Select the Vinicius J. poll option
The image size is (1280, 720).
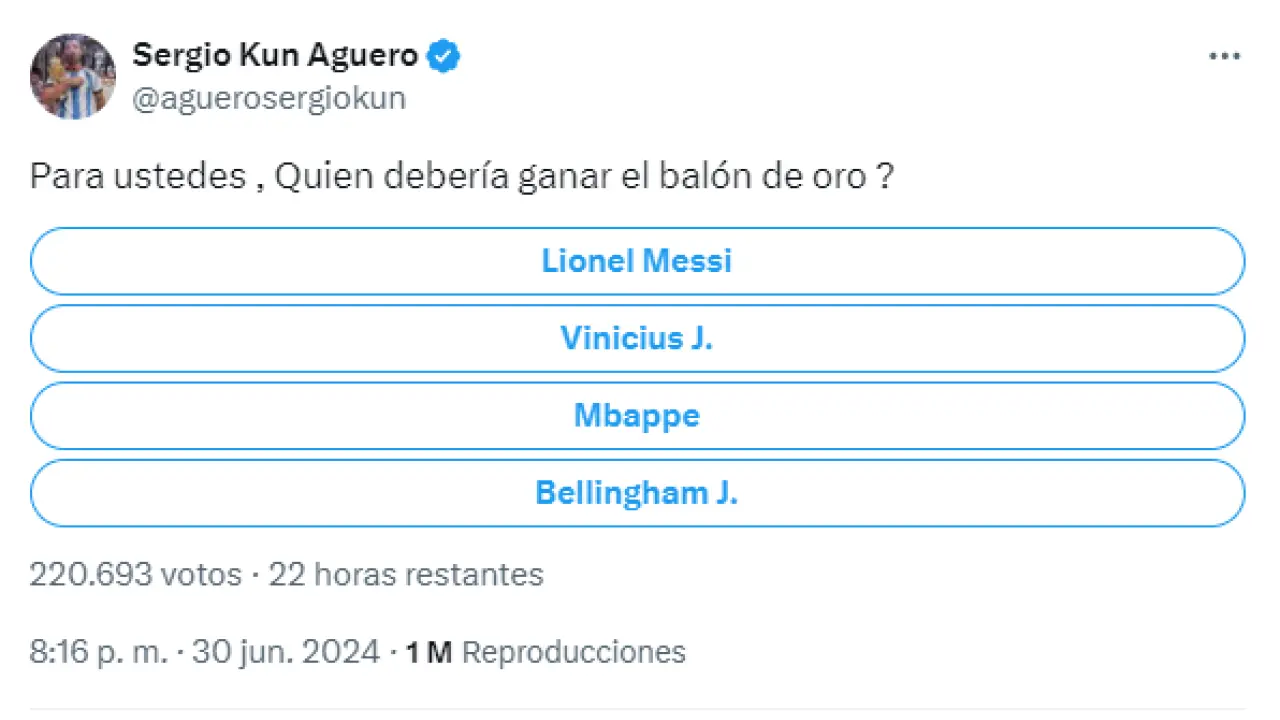click(x=637, y=338)
